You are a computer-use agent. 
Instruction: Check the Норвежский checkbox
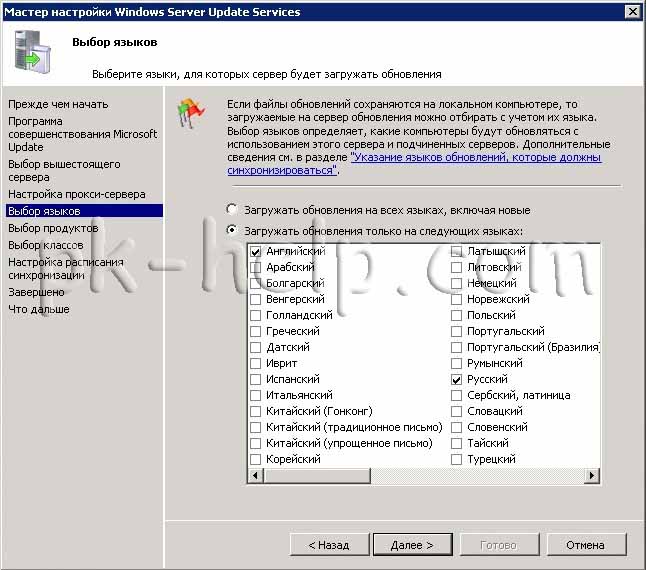click(456, 299)
